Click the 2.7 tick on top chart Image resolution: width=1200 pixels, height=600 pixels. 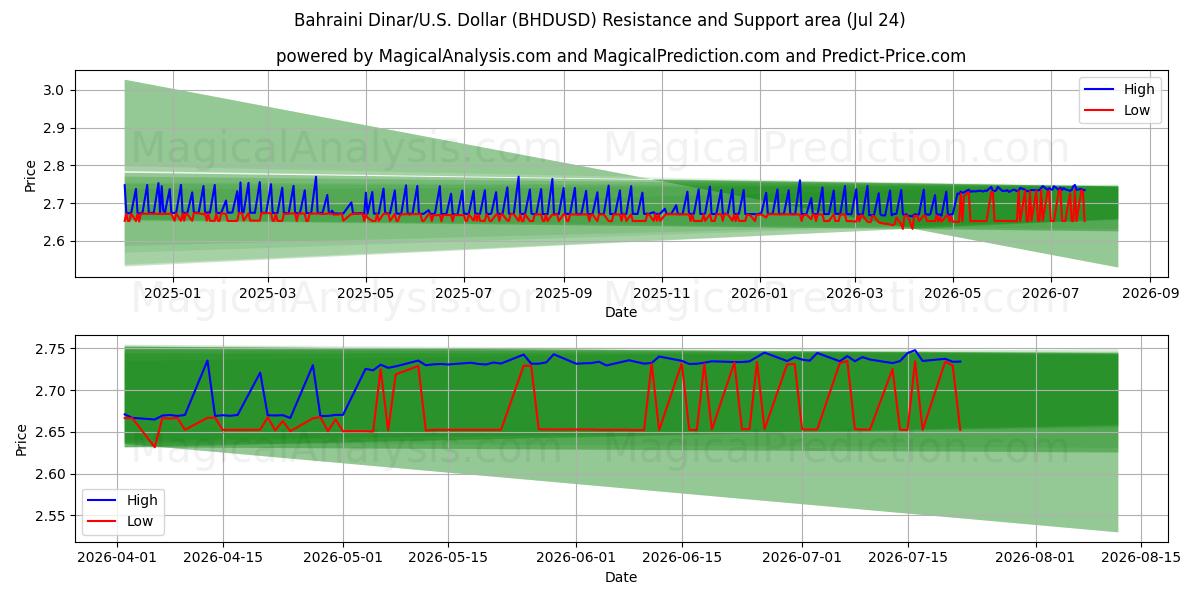point(56,204)
